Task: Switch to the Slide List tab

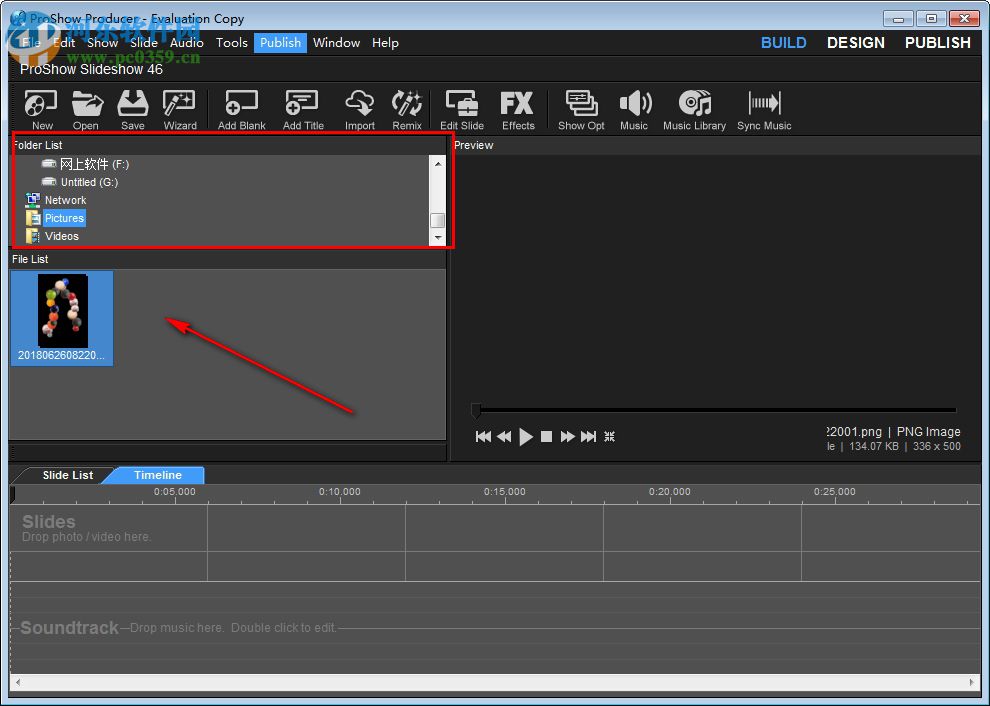Action: 67,475
